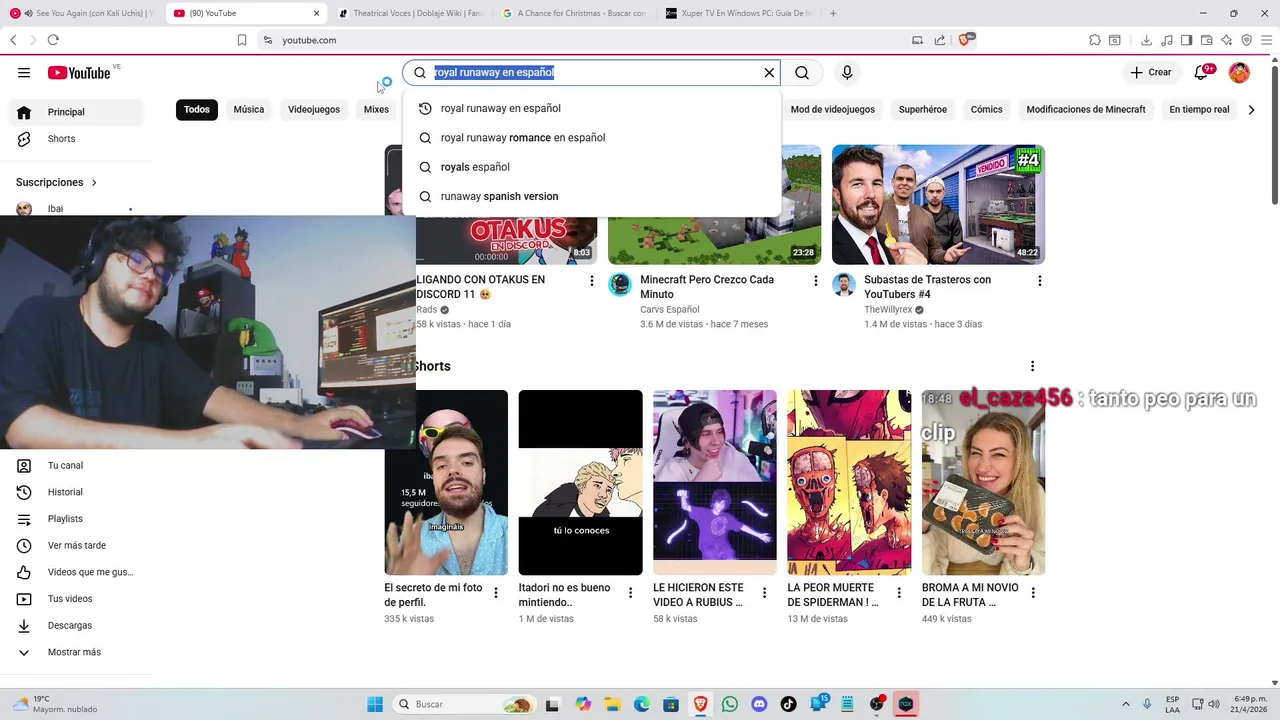1280x720 pixels.
Task: Open the Shorts section three-dot menu
Action: tap(1032, 366)
